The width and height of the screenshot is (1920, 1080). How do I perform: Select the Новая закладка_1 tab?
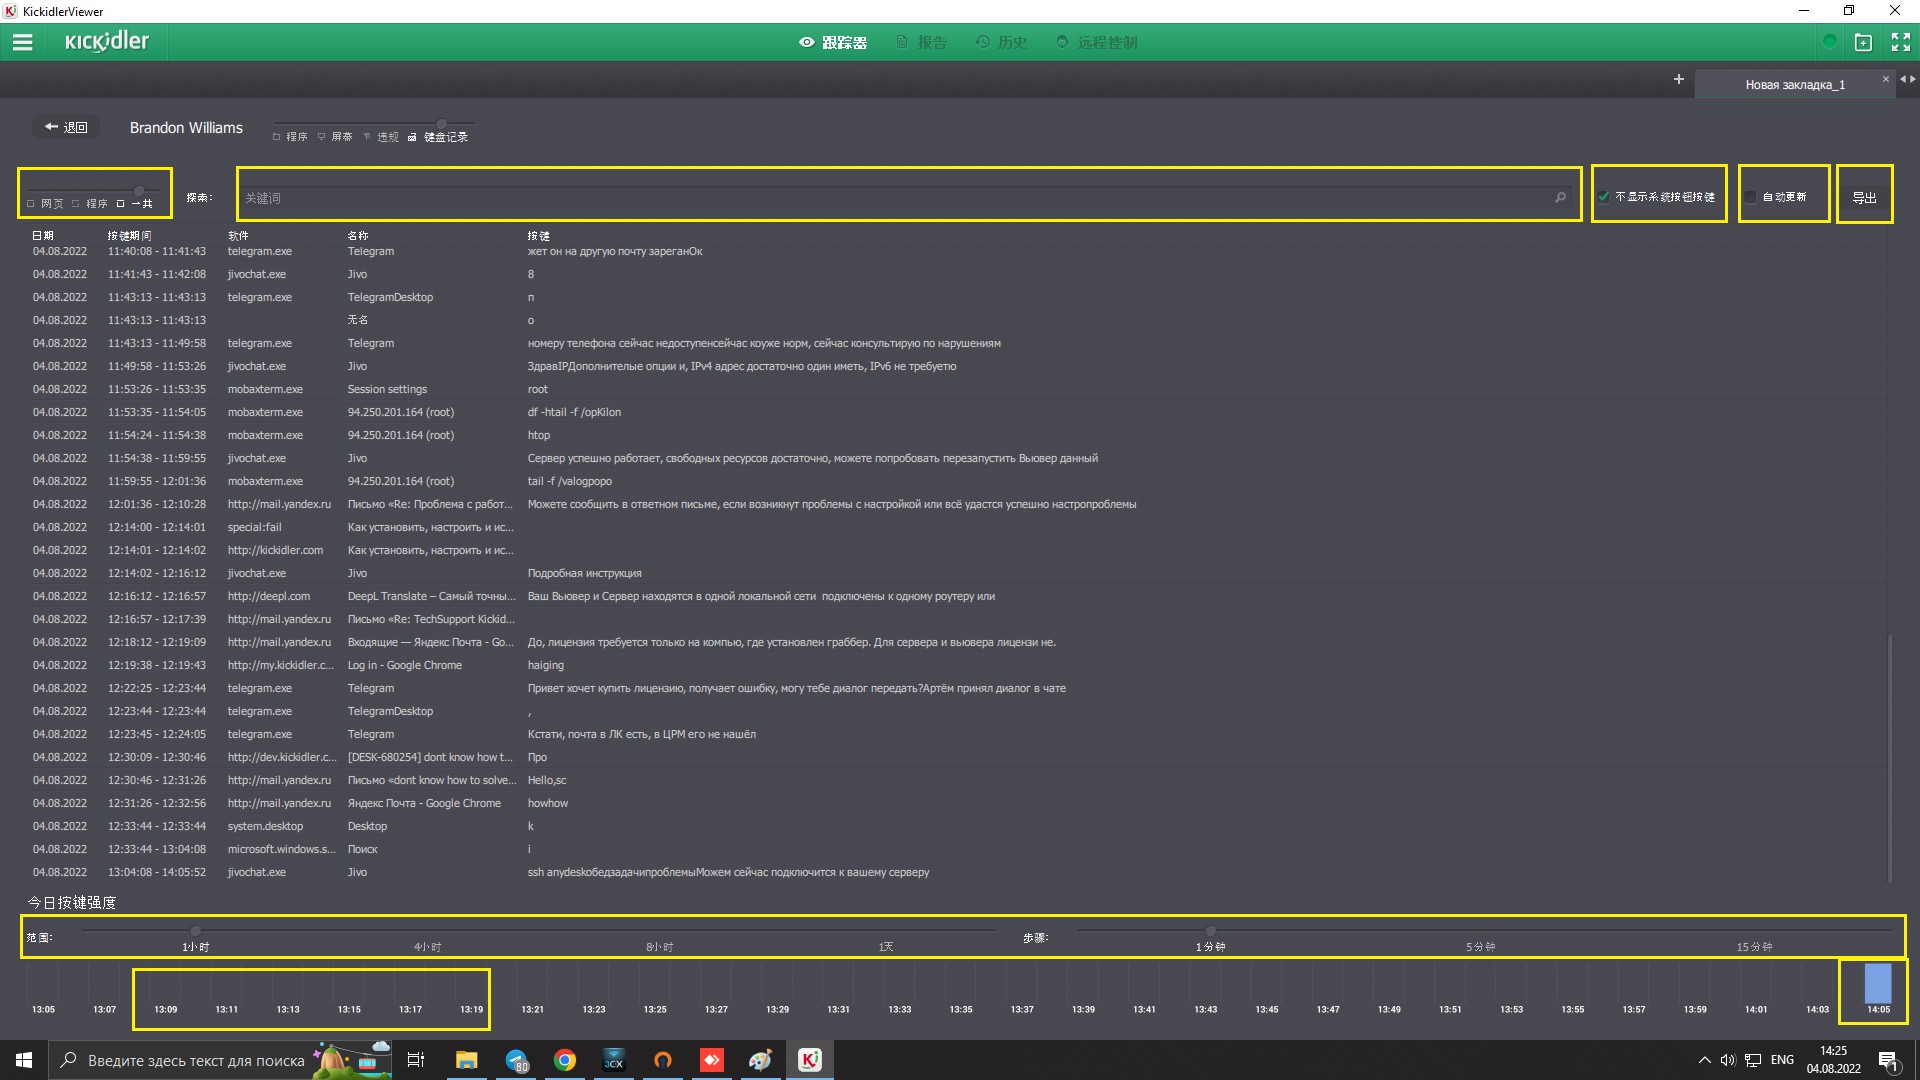[1794, 85]
